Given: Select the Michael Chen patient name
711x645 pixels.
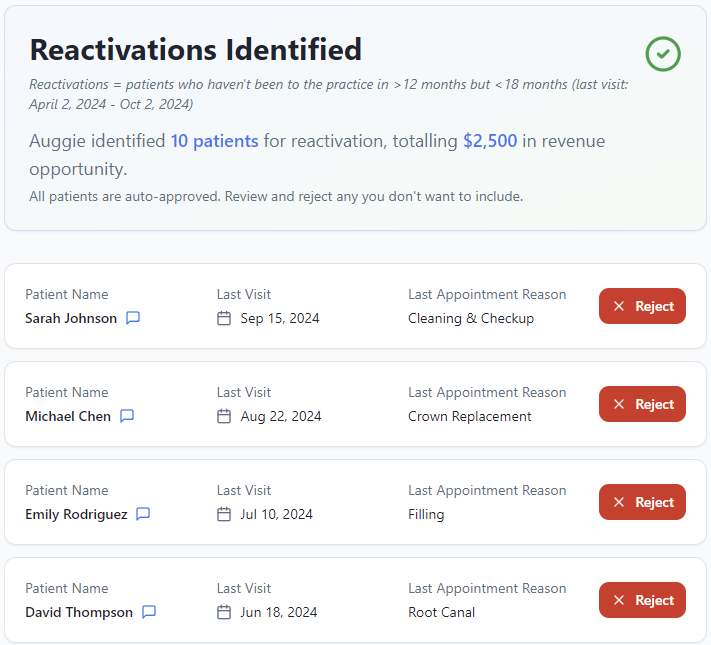Looking at the screenshot, I should point(68,416).
